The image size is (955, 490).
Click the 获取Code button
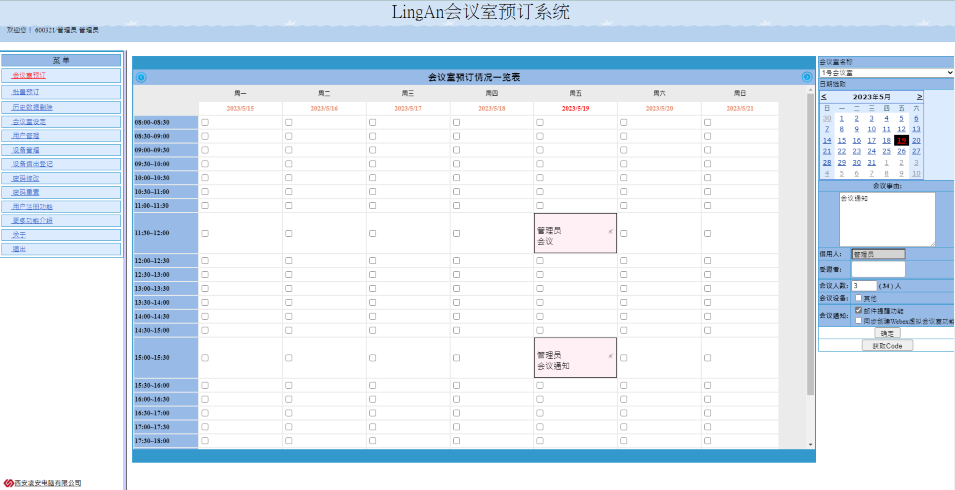click(887, 345)
